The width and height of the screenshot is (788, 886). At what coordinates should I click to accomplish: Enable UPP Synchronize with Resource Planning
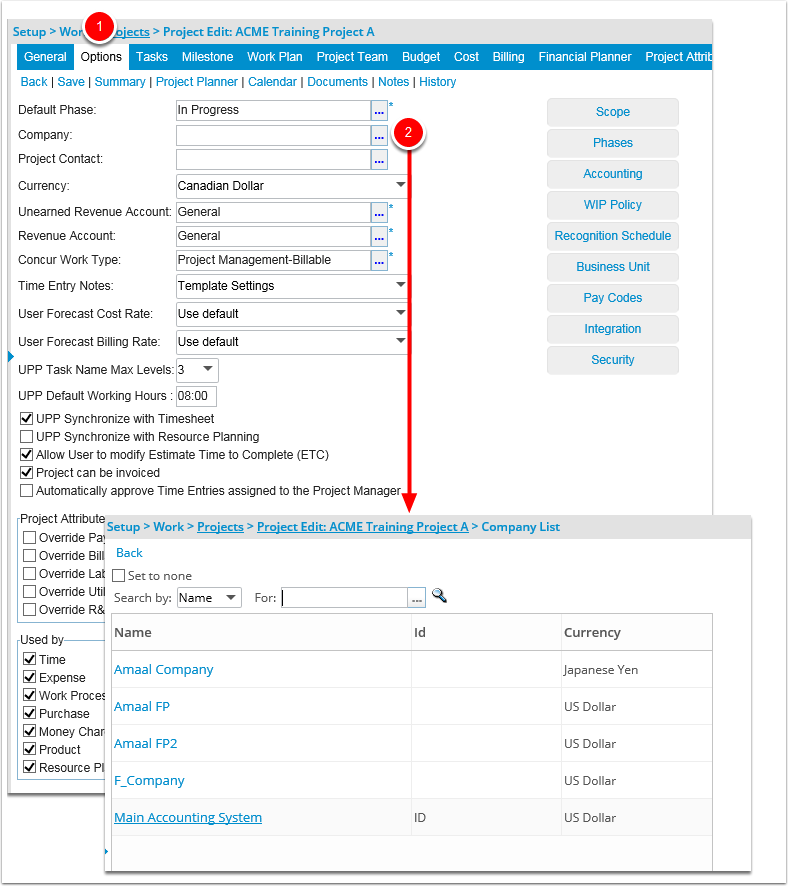pyautogui.click(x=26, y=437)
